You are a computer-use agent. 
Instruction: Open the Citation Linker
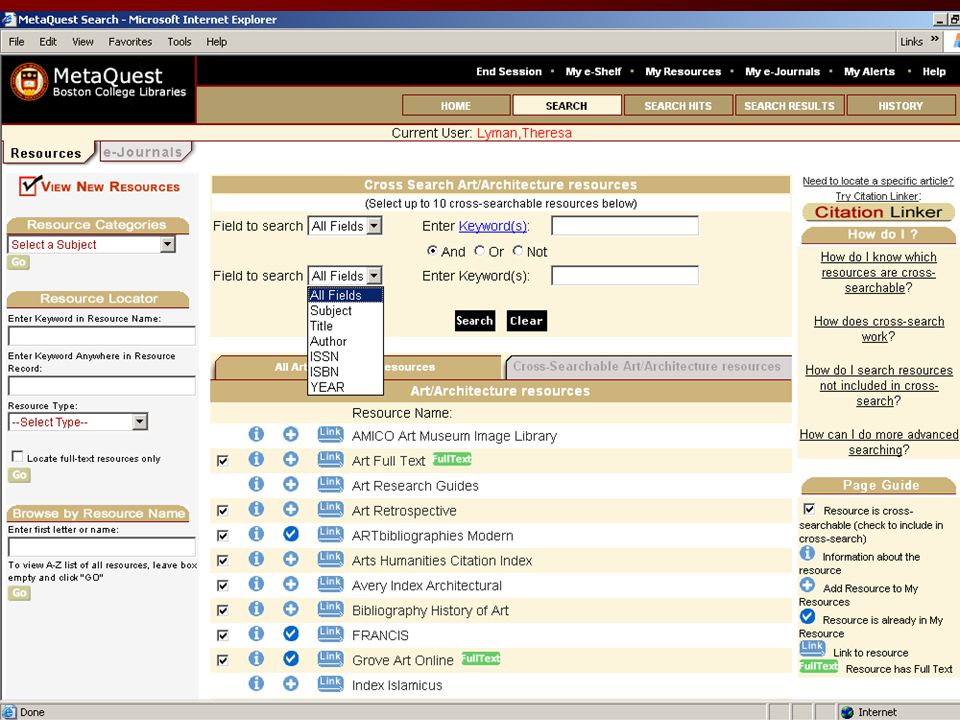[878, 212]
